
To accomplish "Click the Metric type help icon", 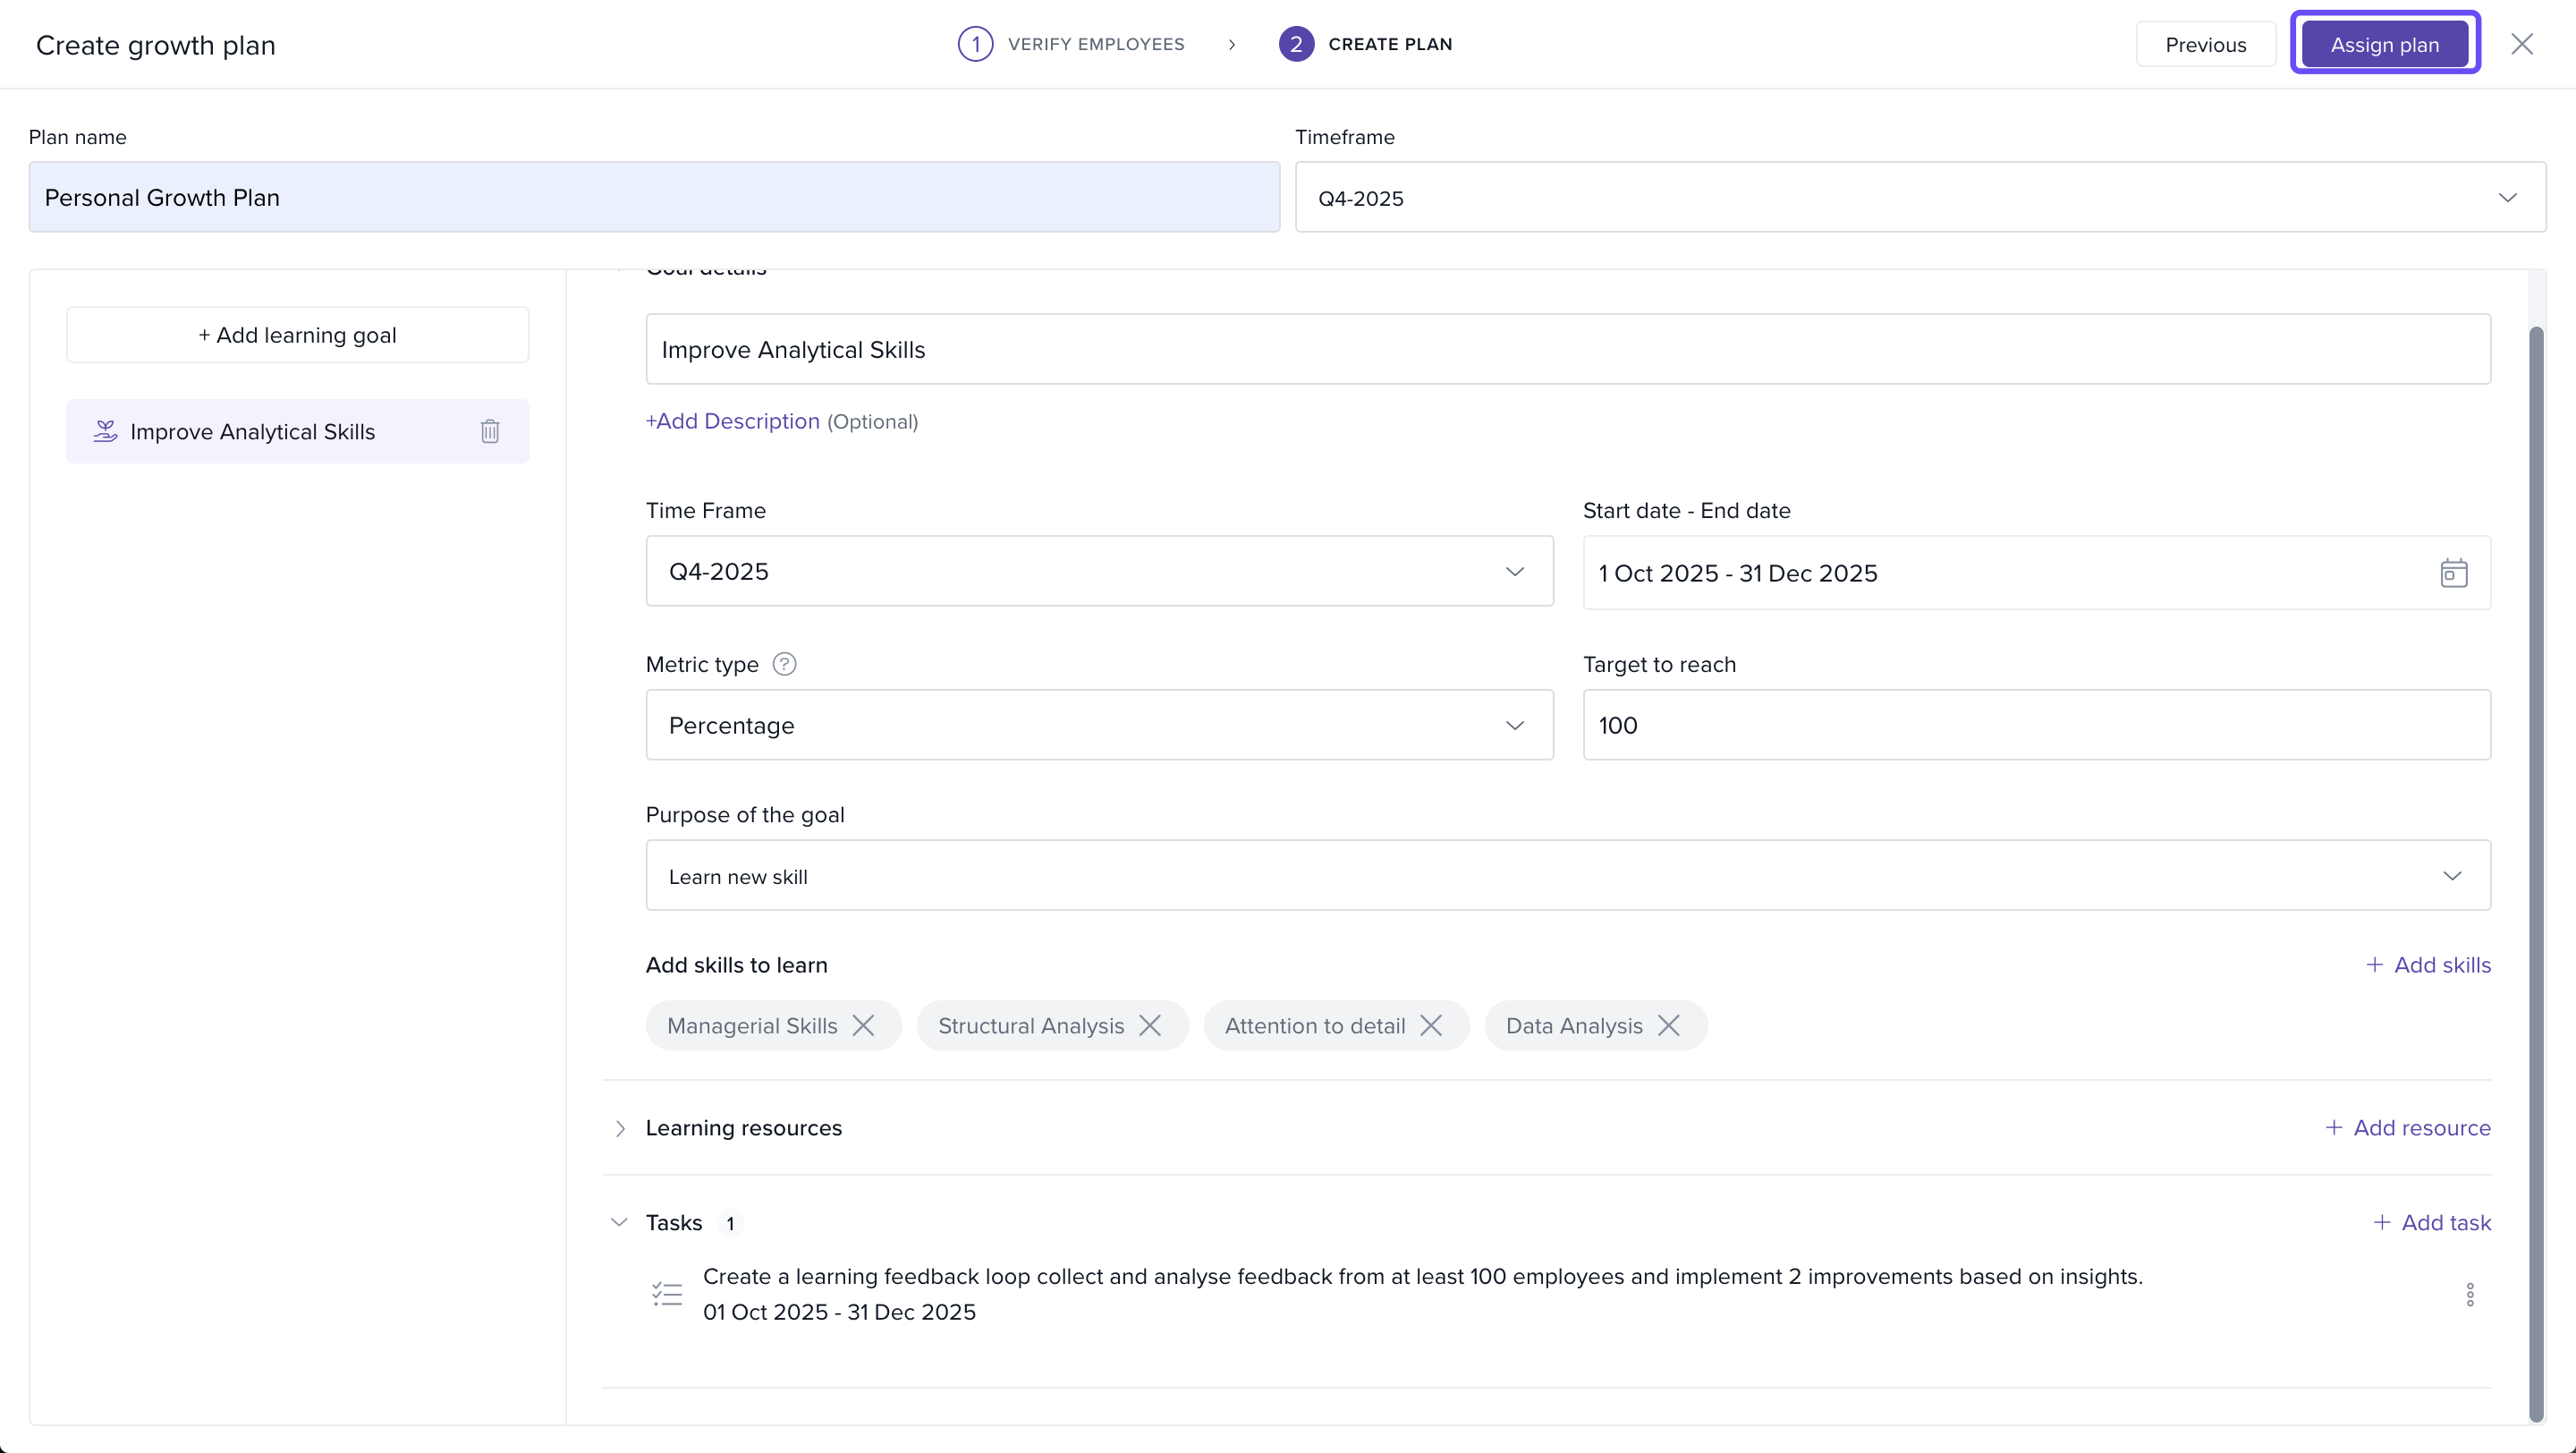I will (x=785, y=664).
